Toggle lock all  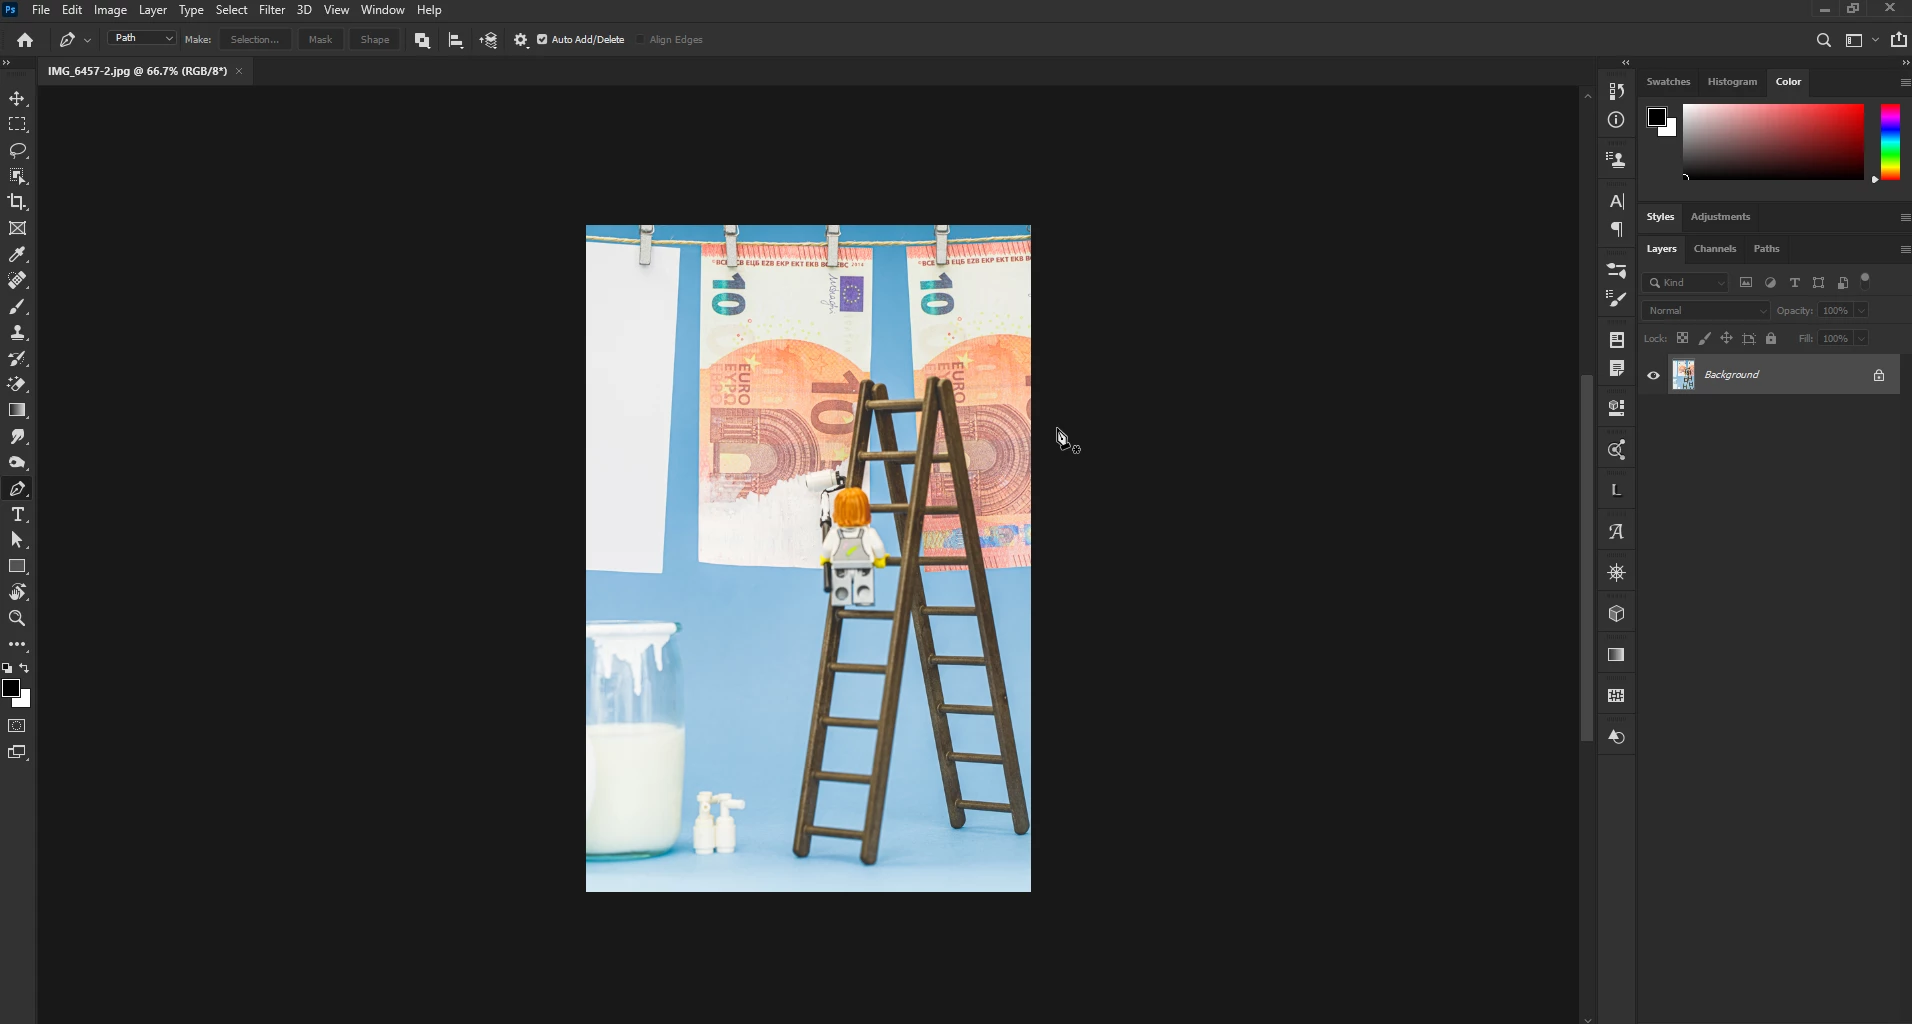click(x=1771, y=339)
